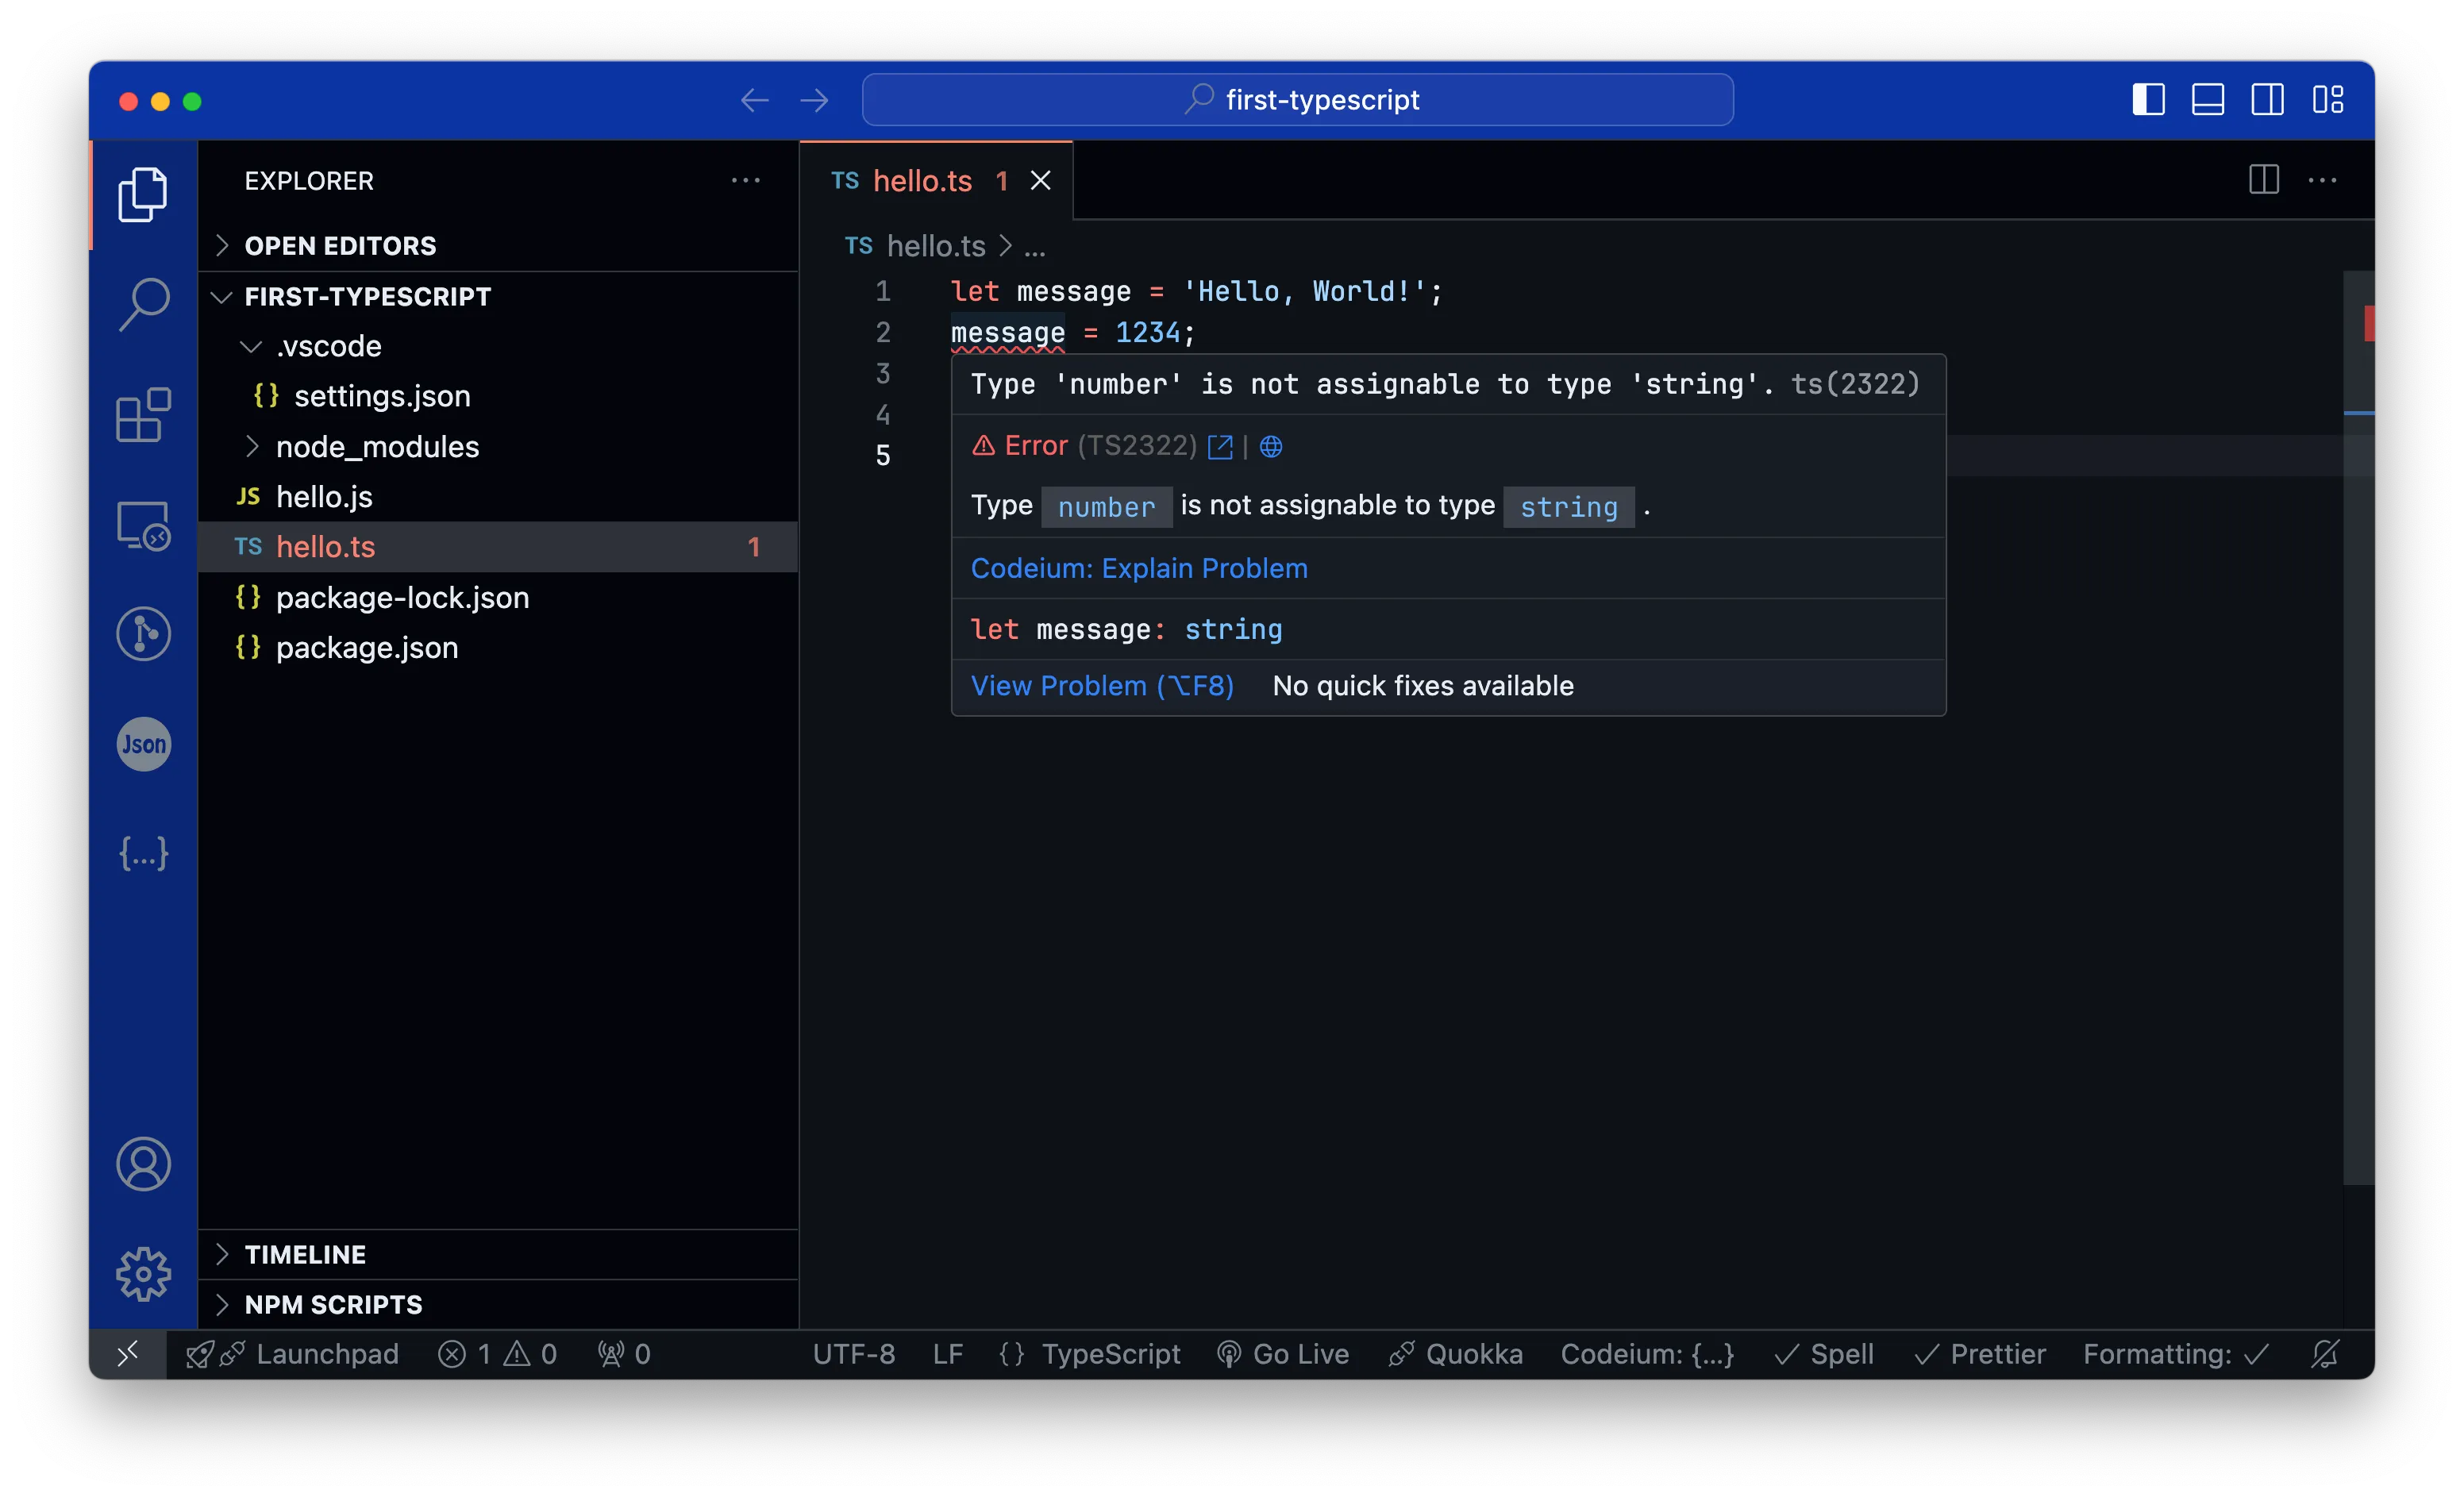The width and height of the screenshot is (2464, 1497).
Task: Toggle the primary side bar
Action: (2148, 100)
